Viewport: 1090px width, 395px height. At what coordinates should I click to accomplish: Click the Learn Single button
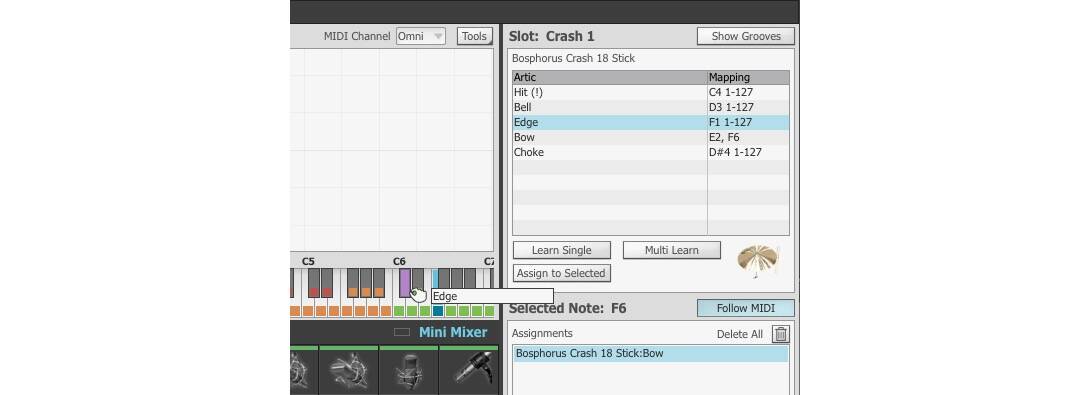(562, 250)
